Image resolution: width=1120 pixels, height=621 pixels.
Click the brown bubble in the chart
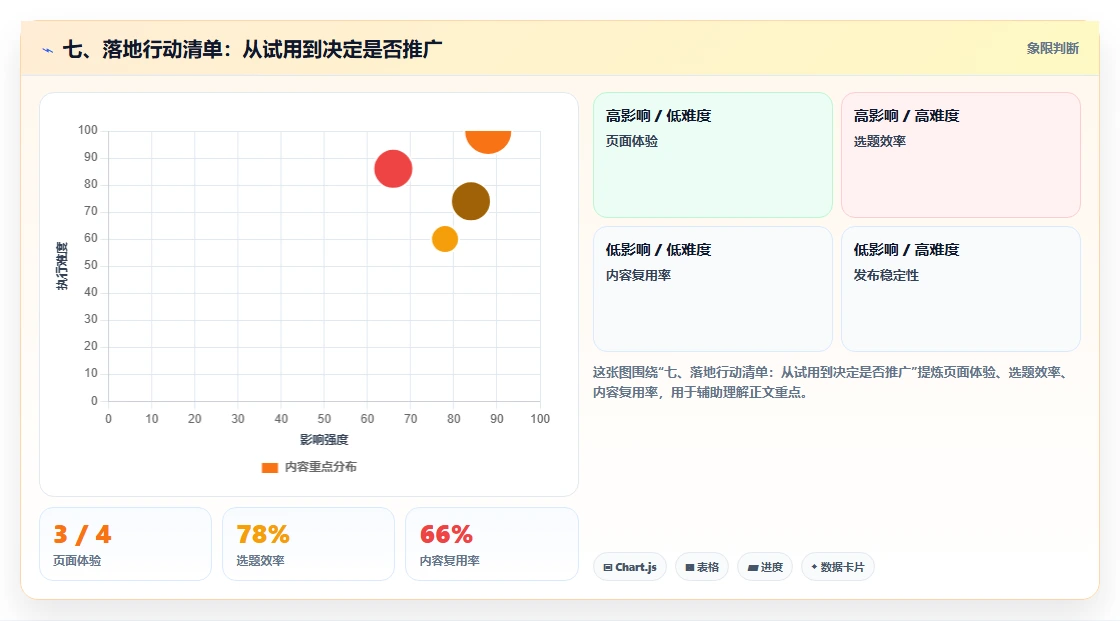[471, 201]
